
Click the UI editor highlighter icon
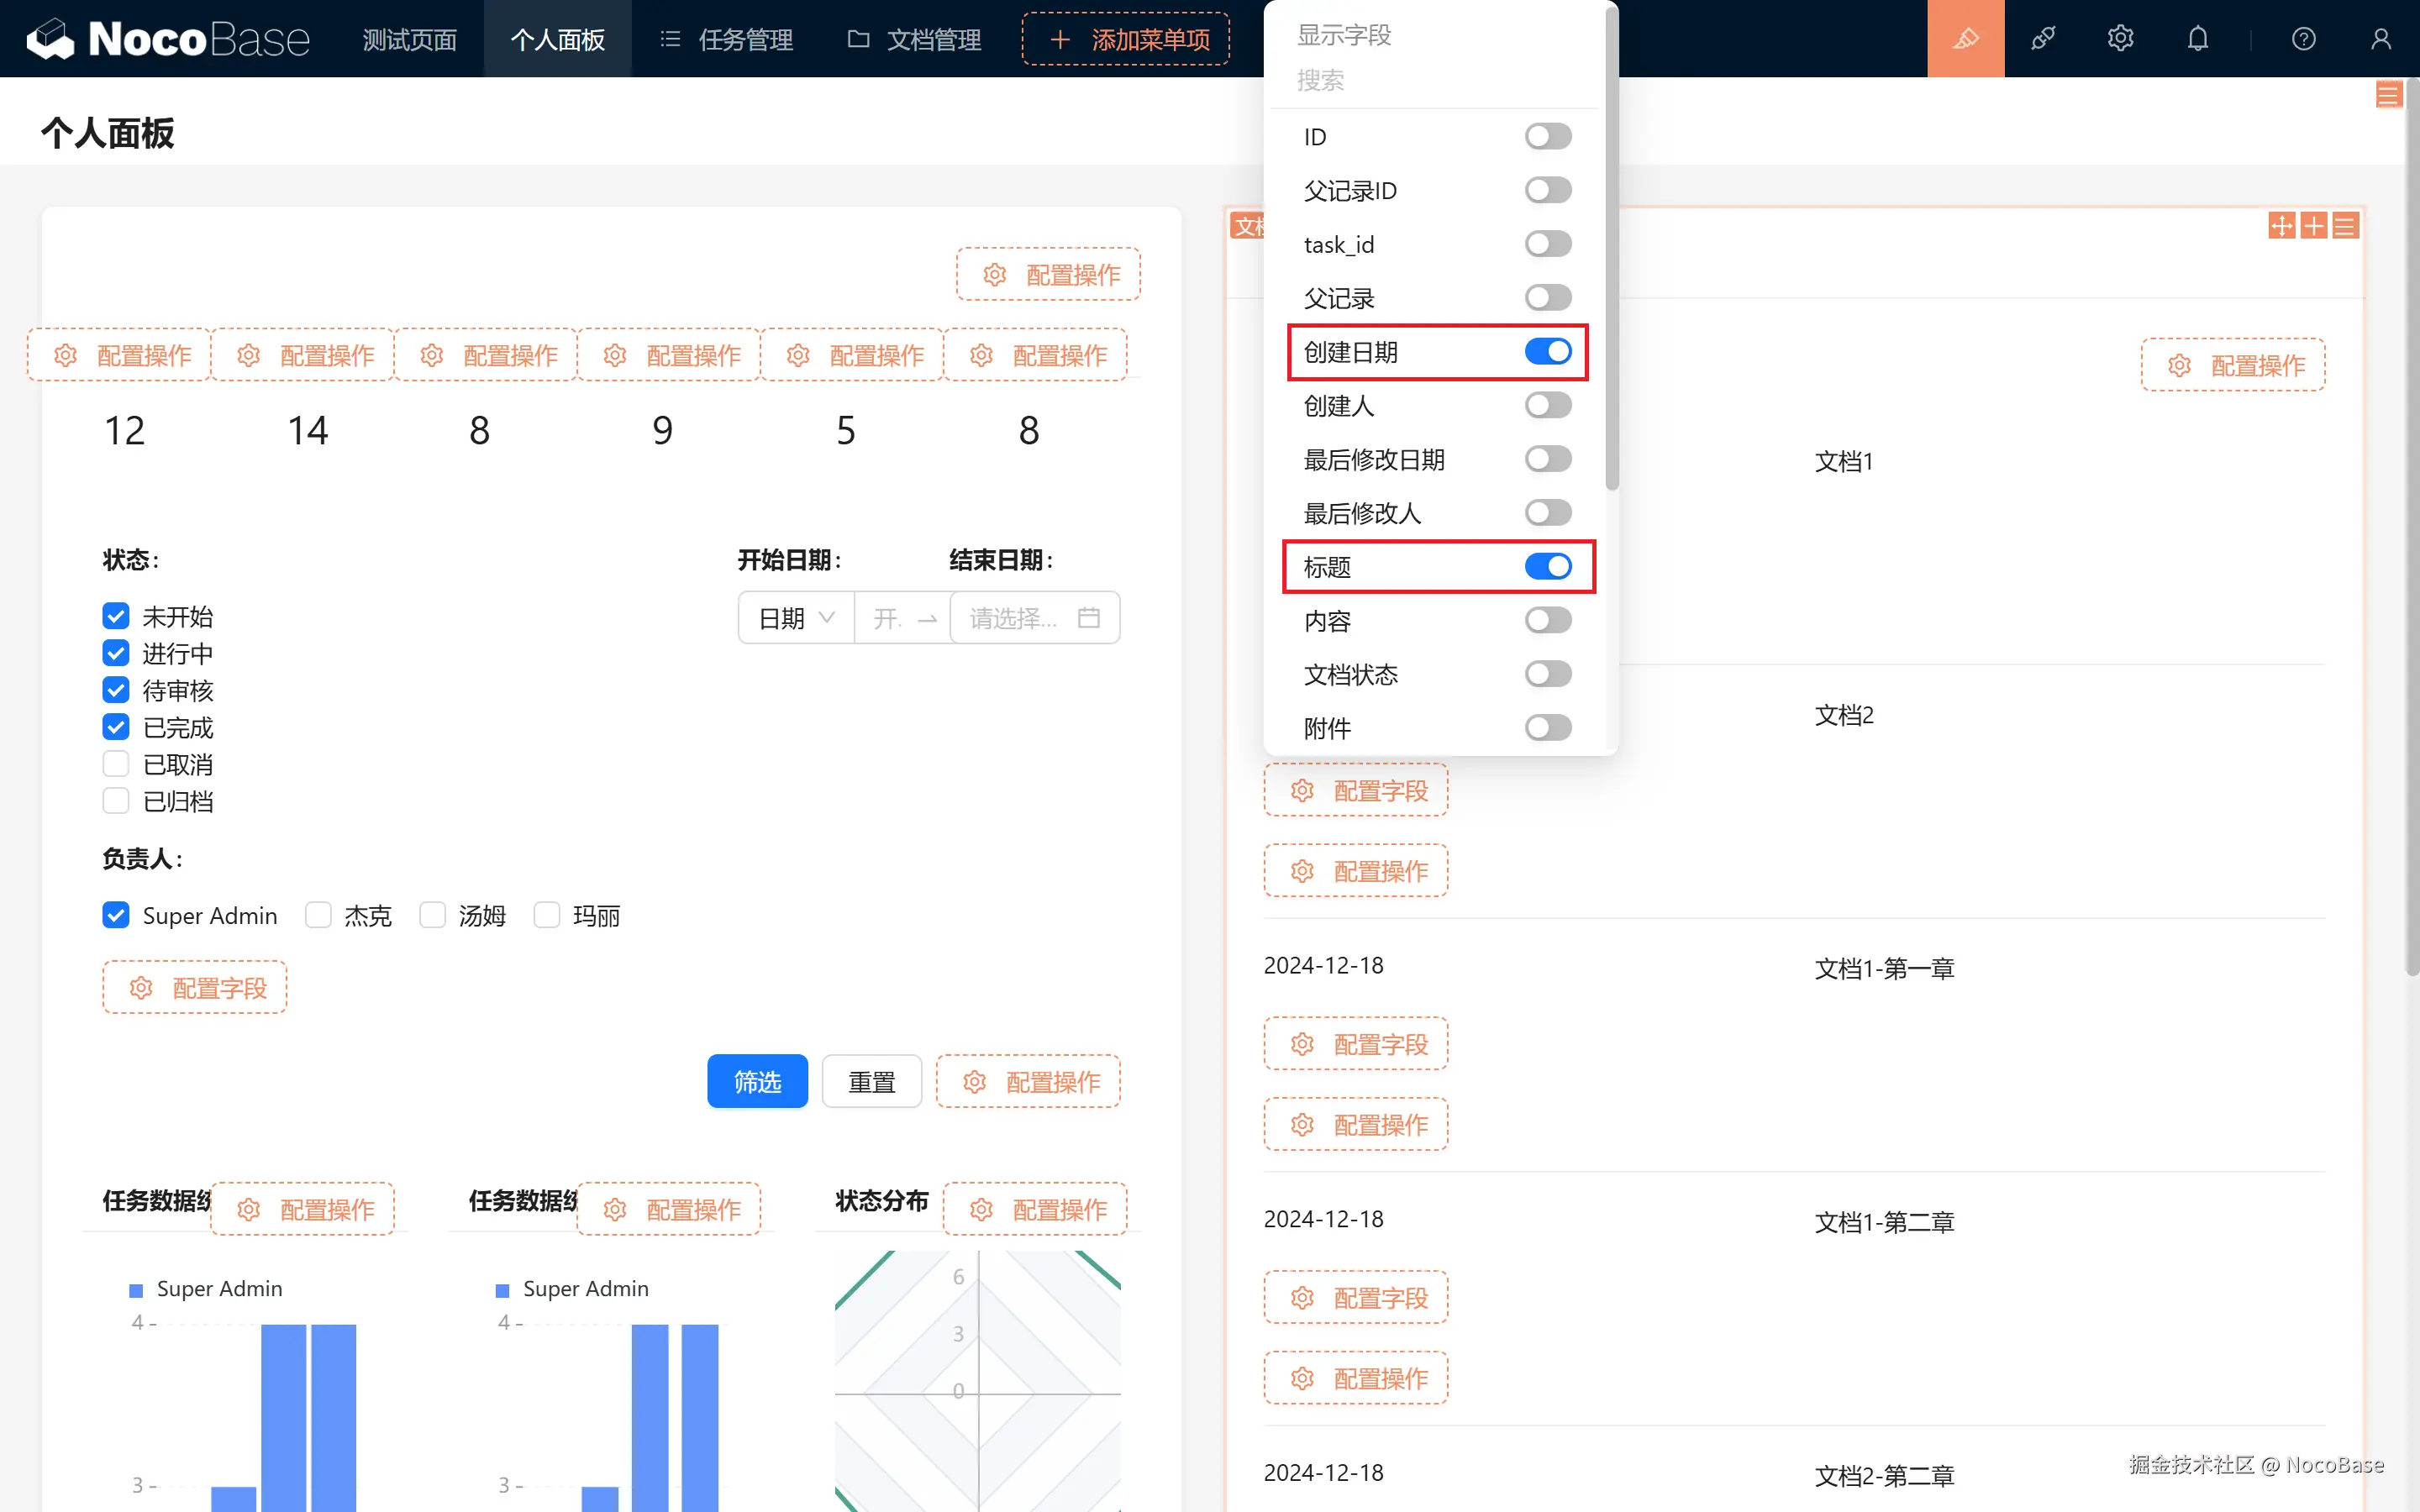(1965, 39)
